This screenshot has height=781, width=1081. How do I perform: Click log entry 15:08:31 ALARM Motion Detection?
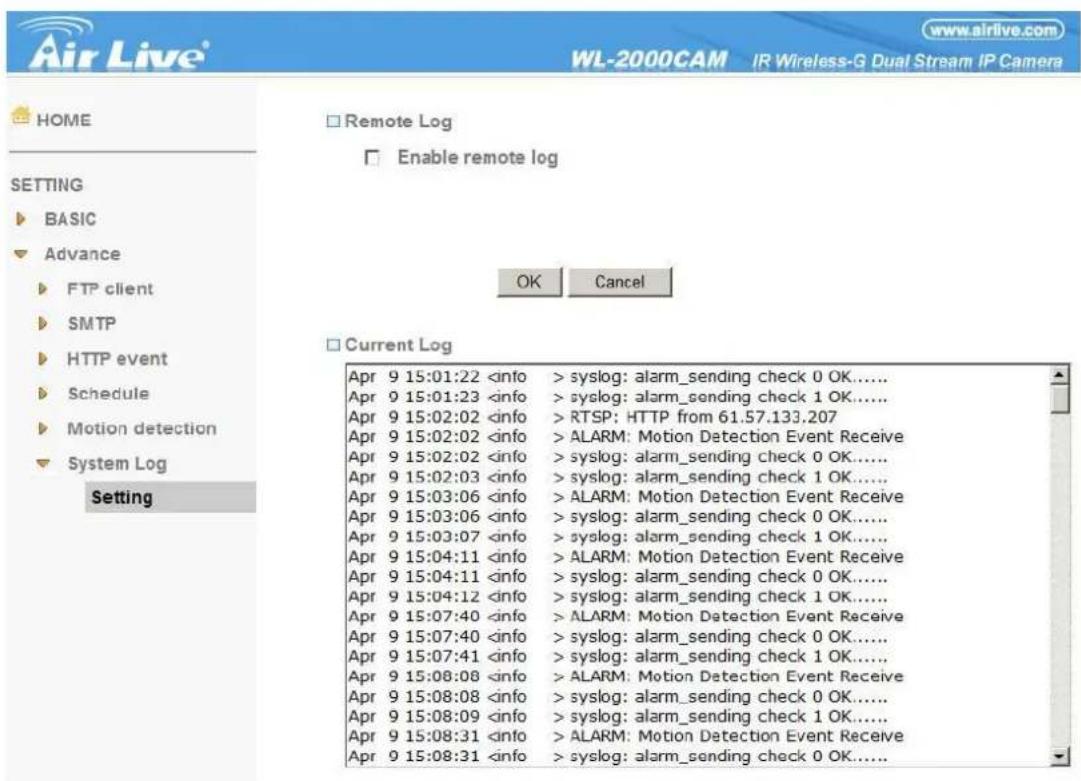pos(625,736)
